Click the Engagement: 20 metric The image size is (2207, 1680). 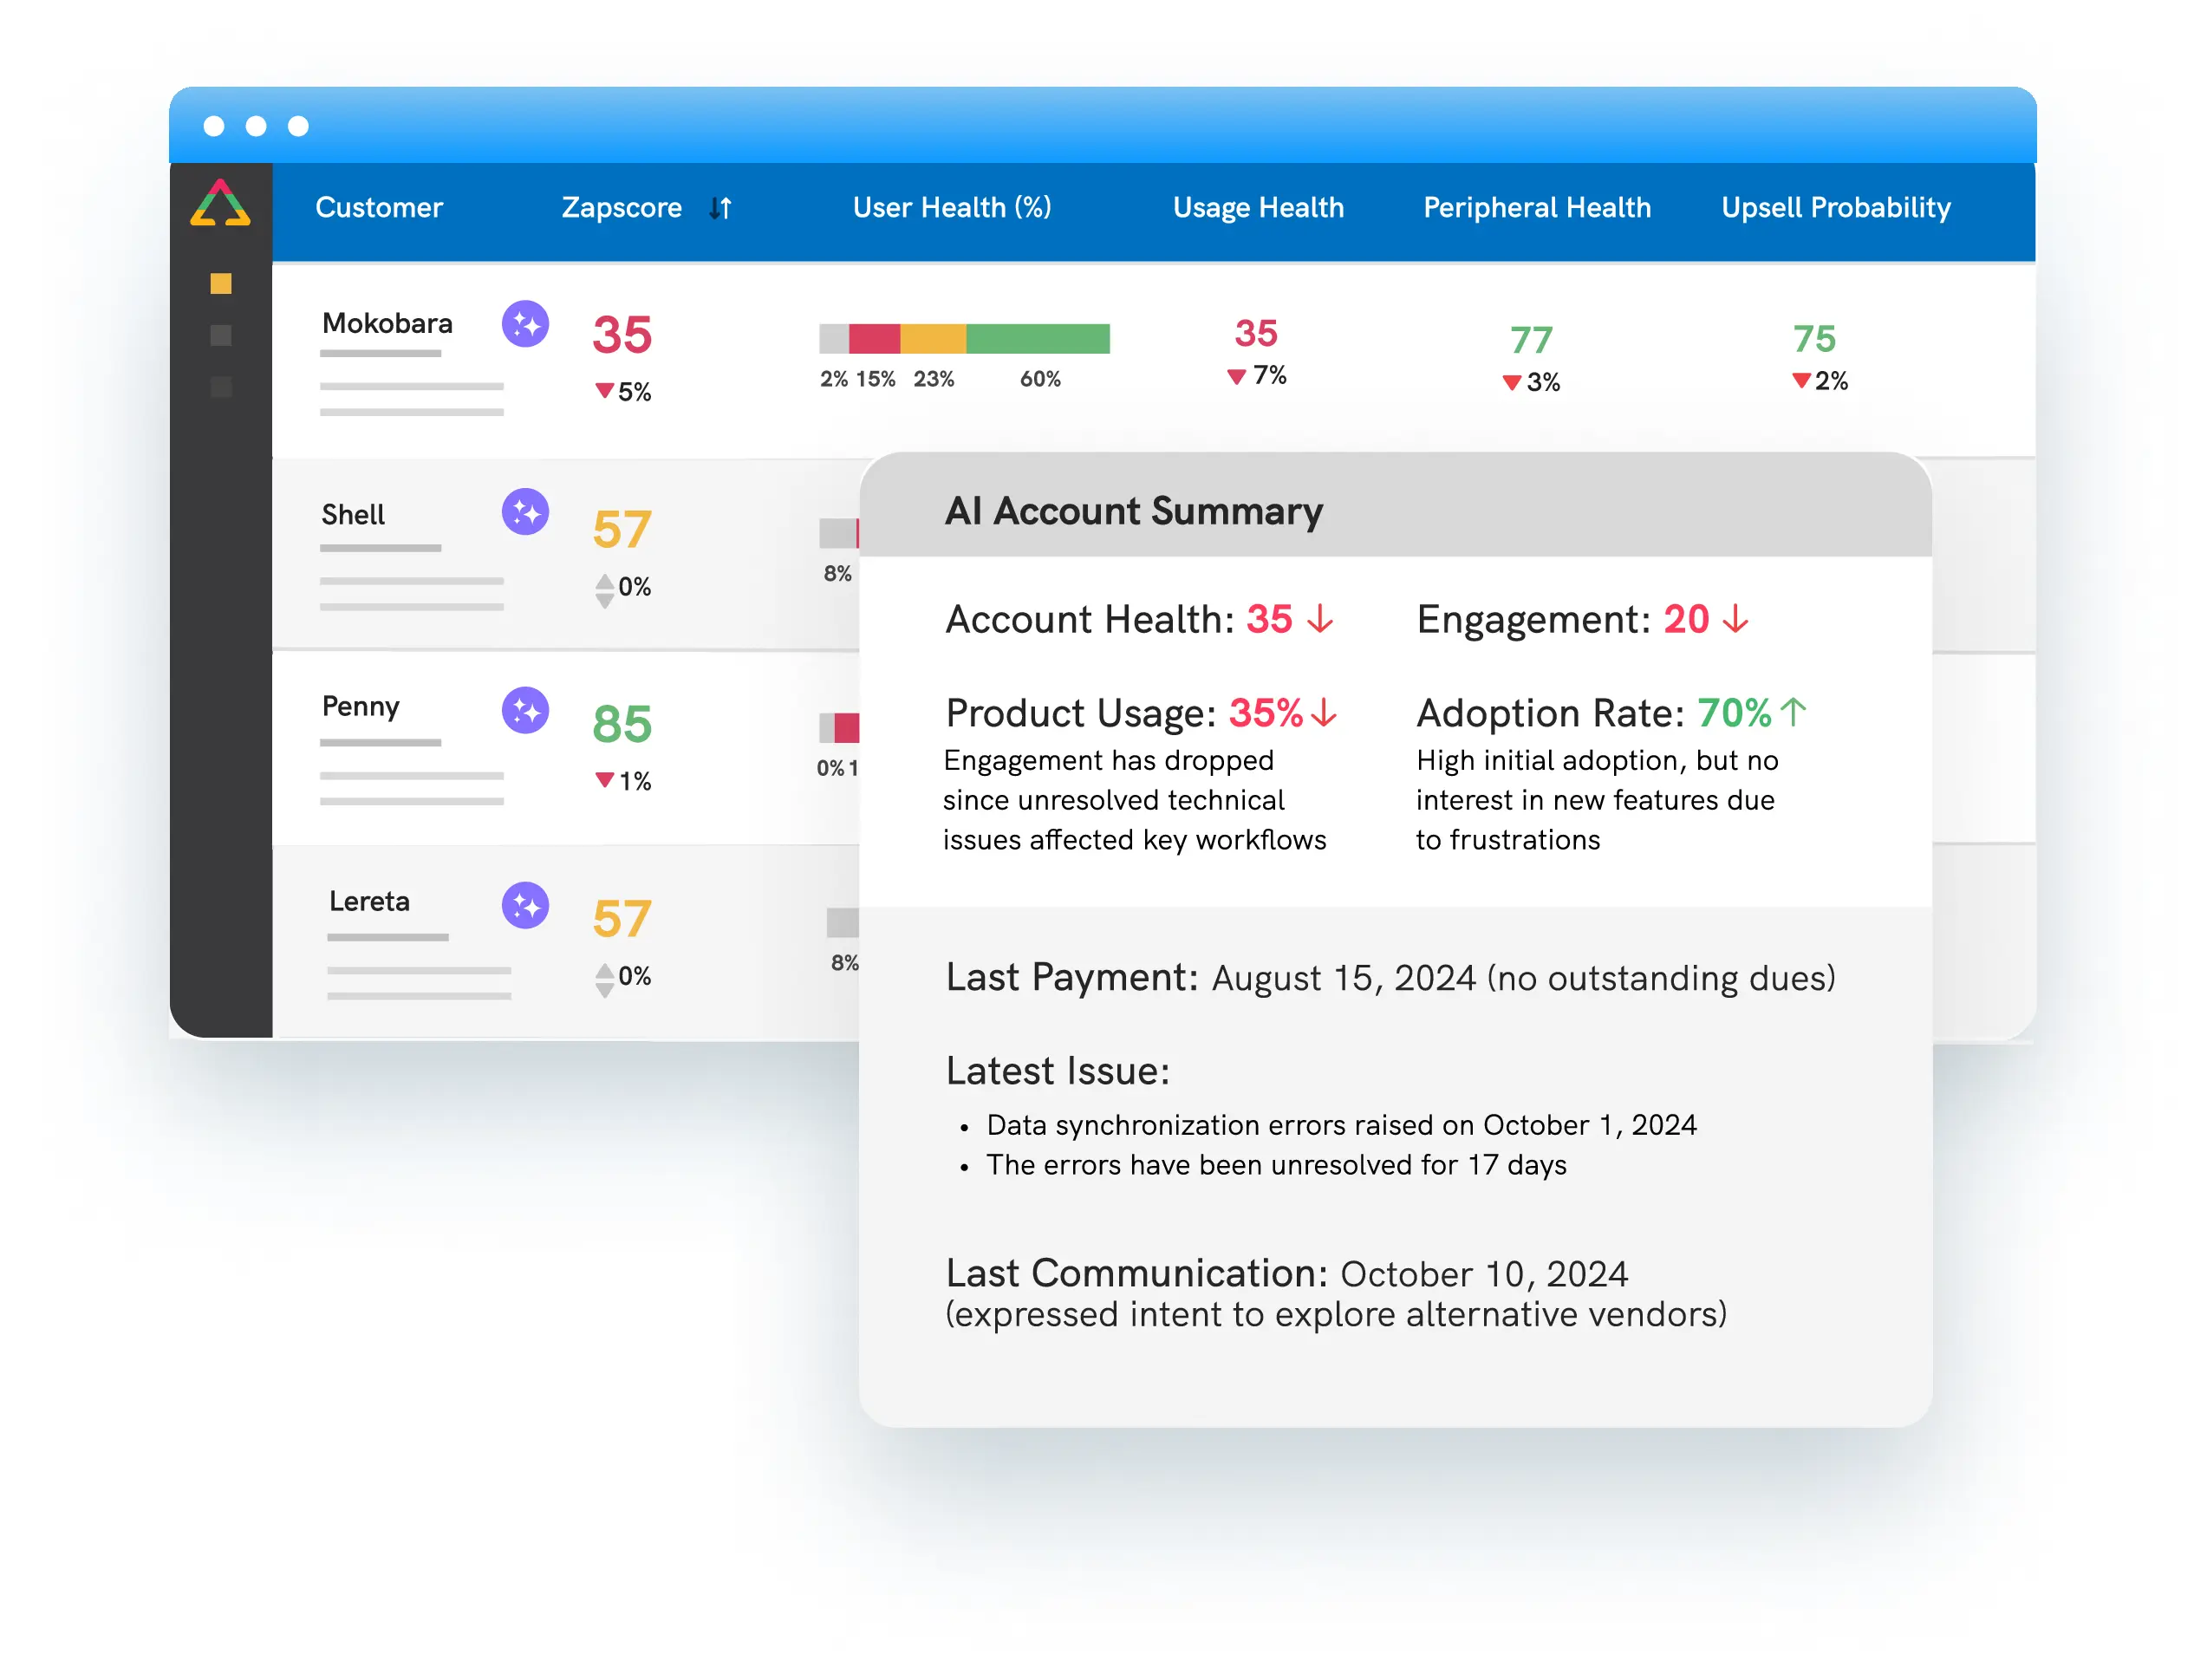[x=1582, y=619]
